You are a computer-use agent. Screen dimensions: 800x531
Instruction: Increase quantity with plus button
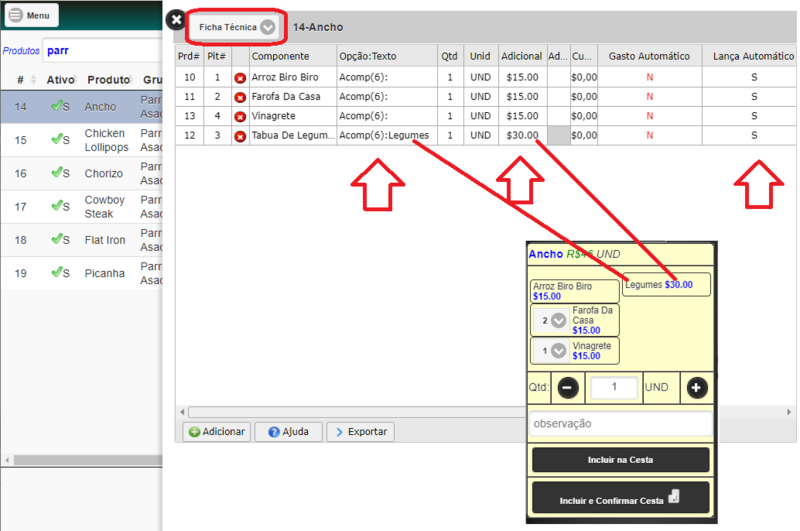point(696,388)
